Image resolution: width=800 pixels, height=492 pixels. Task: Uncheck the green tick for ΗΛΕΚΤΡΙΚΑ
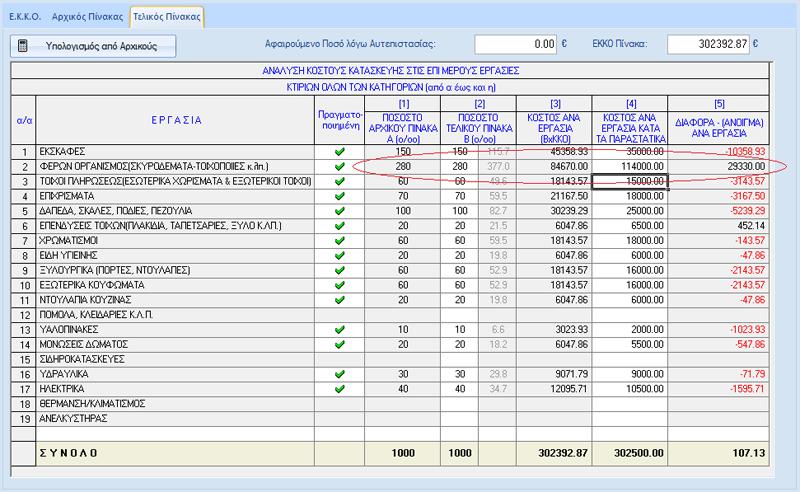339,388
